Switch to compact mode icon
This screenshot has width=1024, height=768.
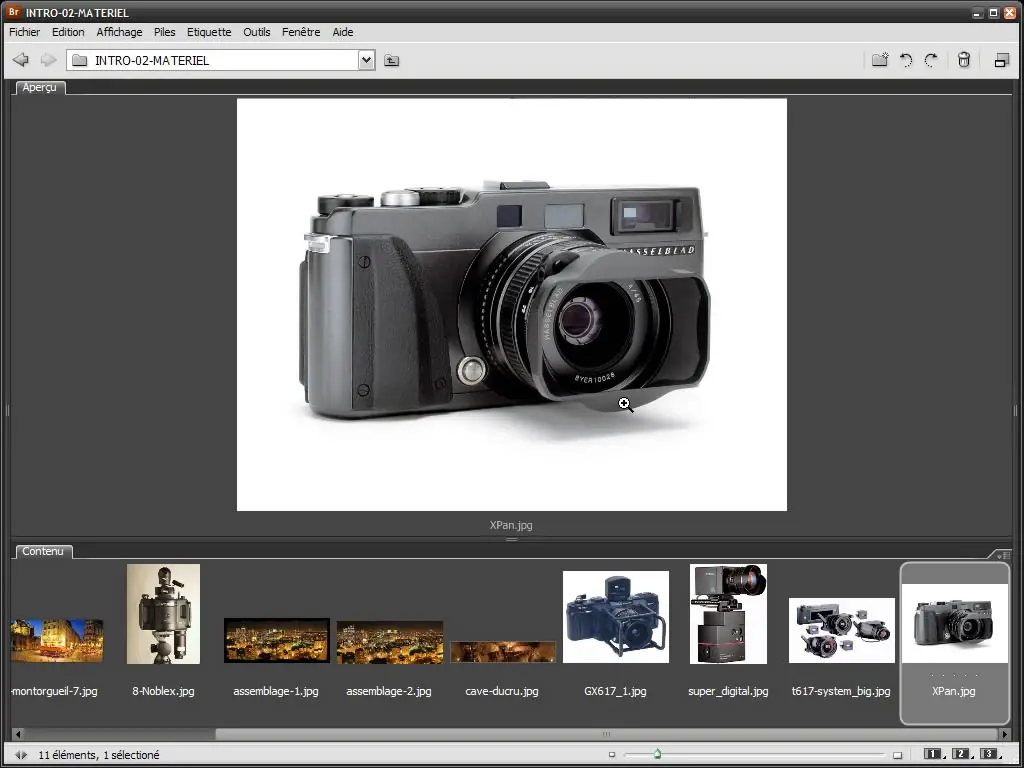(1002, 60)
